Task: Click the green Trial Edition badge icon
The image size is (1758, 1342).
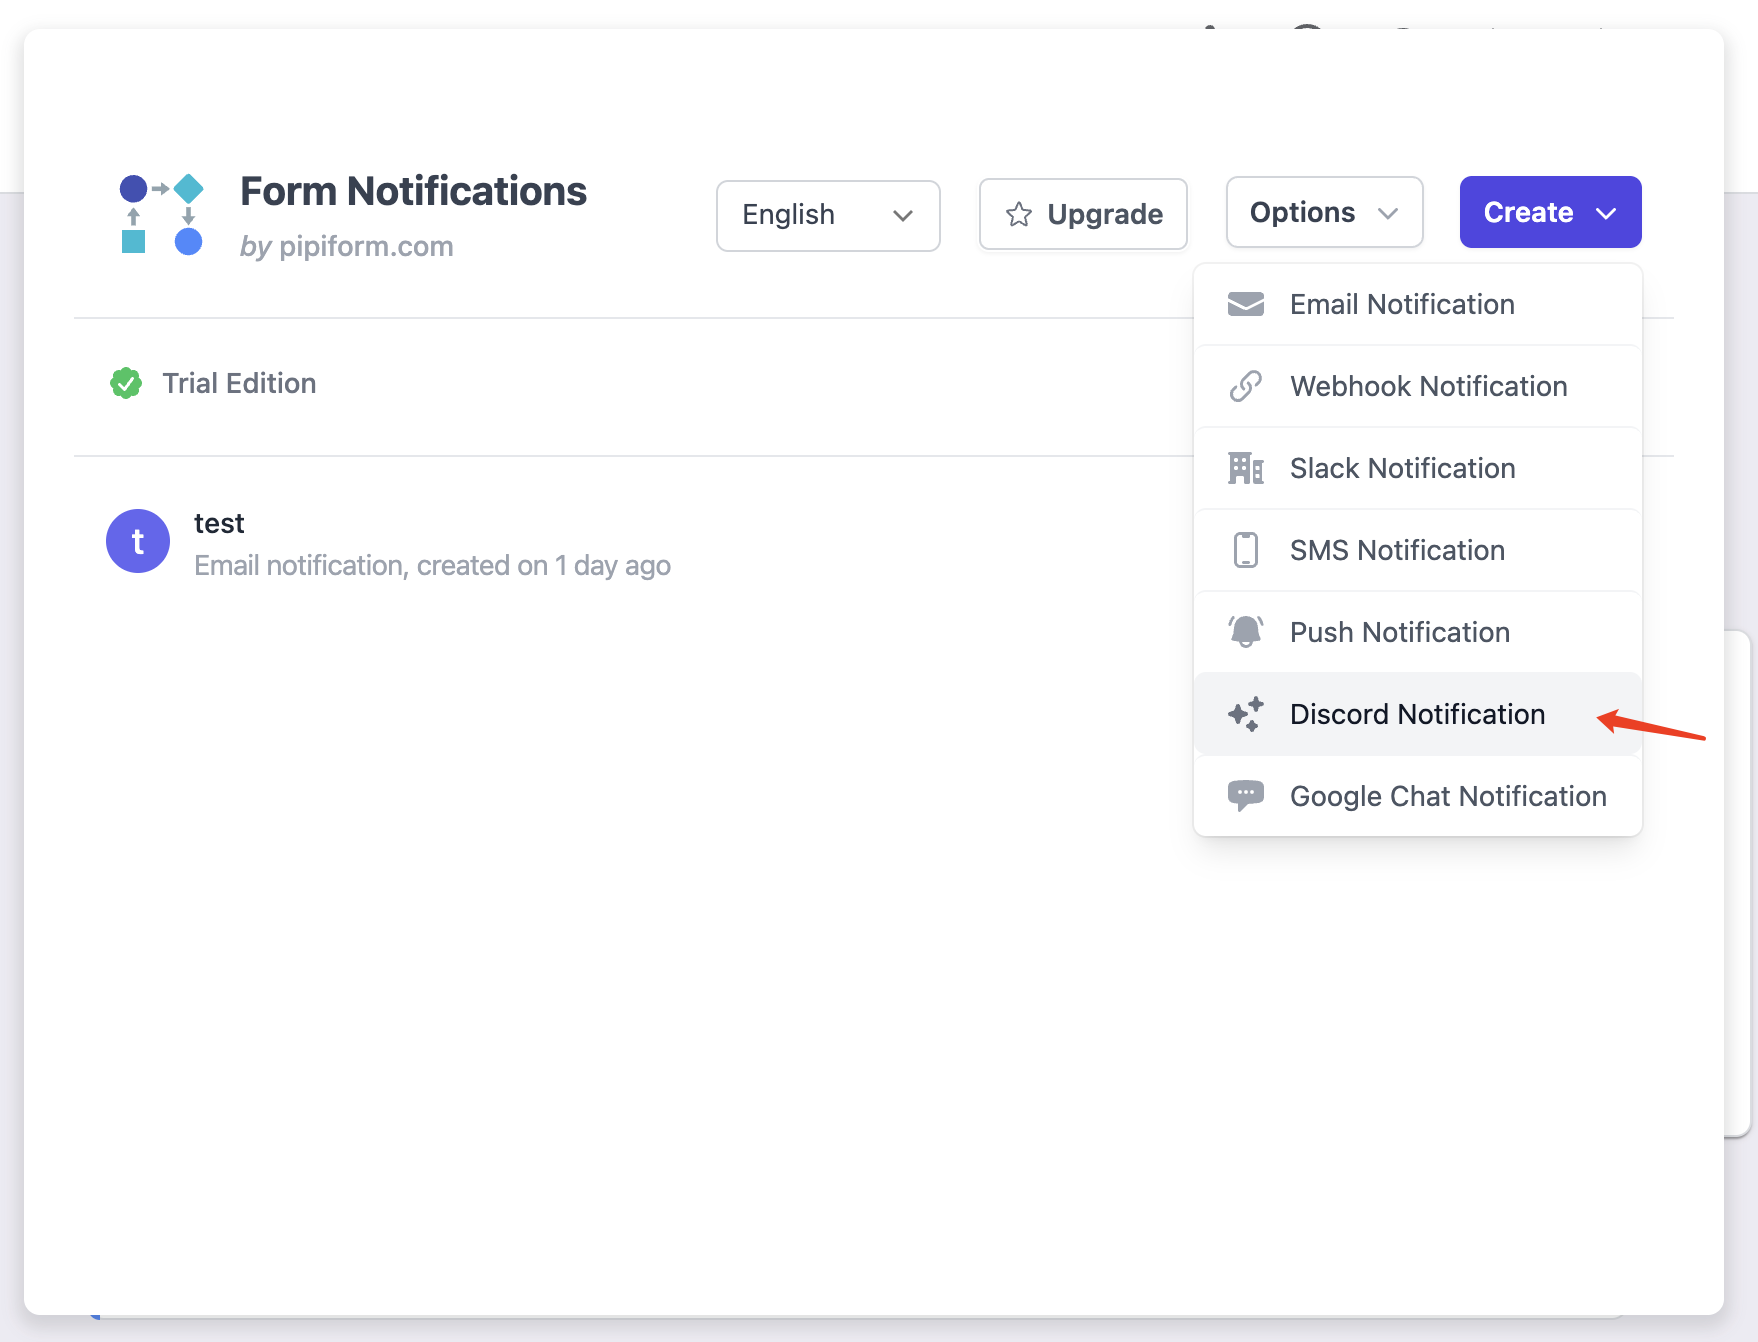Action: [126, 383]
